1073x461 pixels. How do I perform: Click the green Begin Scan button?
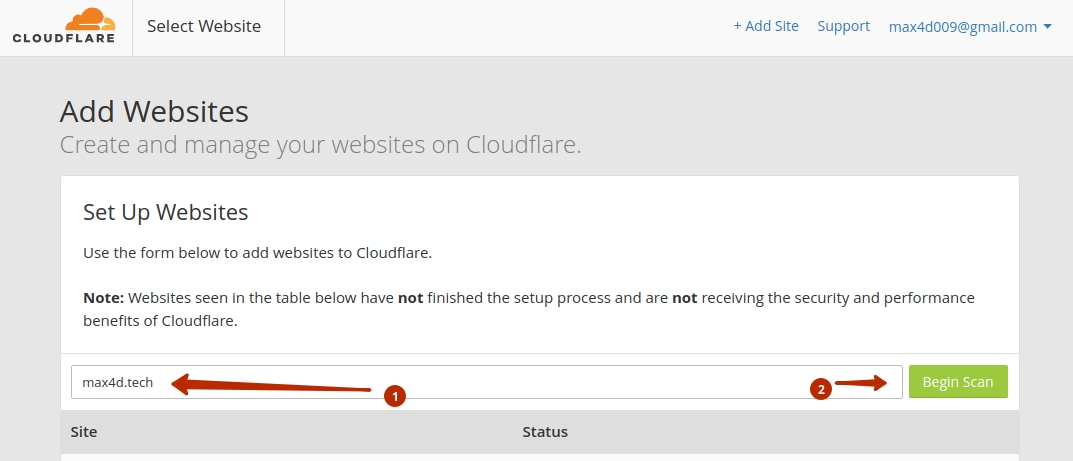coord(958,382)
